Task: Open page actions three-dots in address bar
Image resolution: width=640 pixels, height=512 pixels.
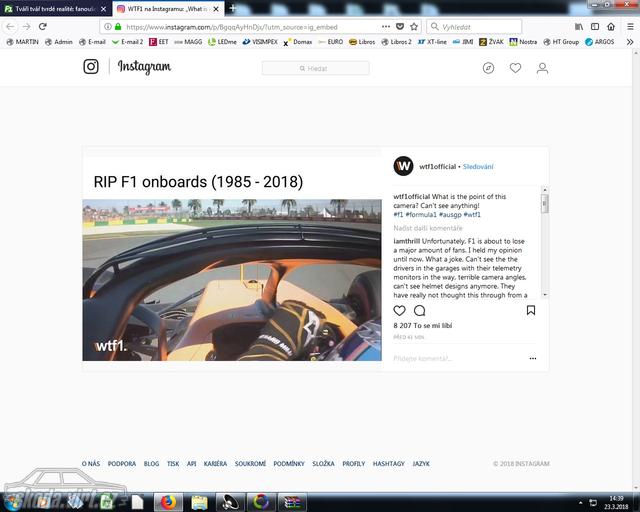Action: point(386,27)
